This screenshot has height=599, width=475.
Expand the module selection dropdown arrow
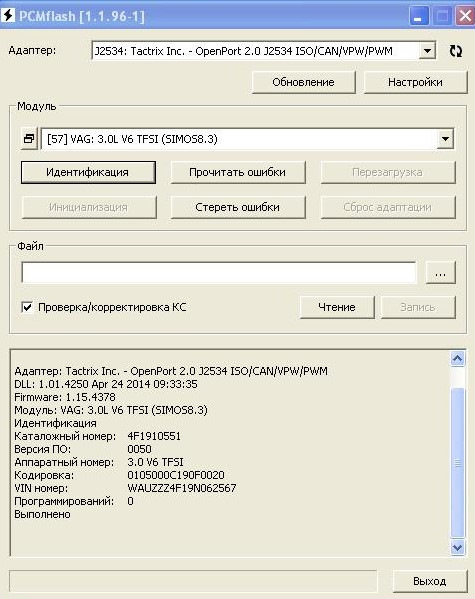[445, 138]
